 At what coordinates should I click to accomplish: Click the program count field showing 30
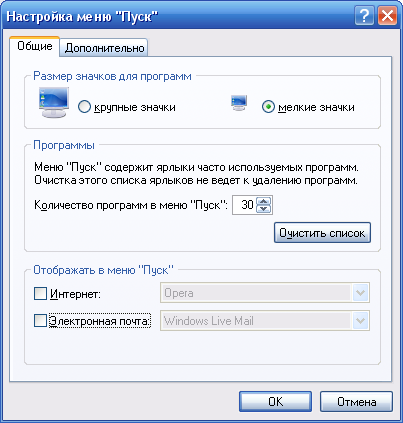click(244, 205)
